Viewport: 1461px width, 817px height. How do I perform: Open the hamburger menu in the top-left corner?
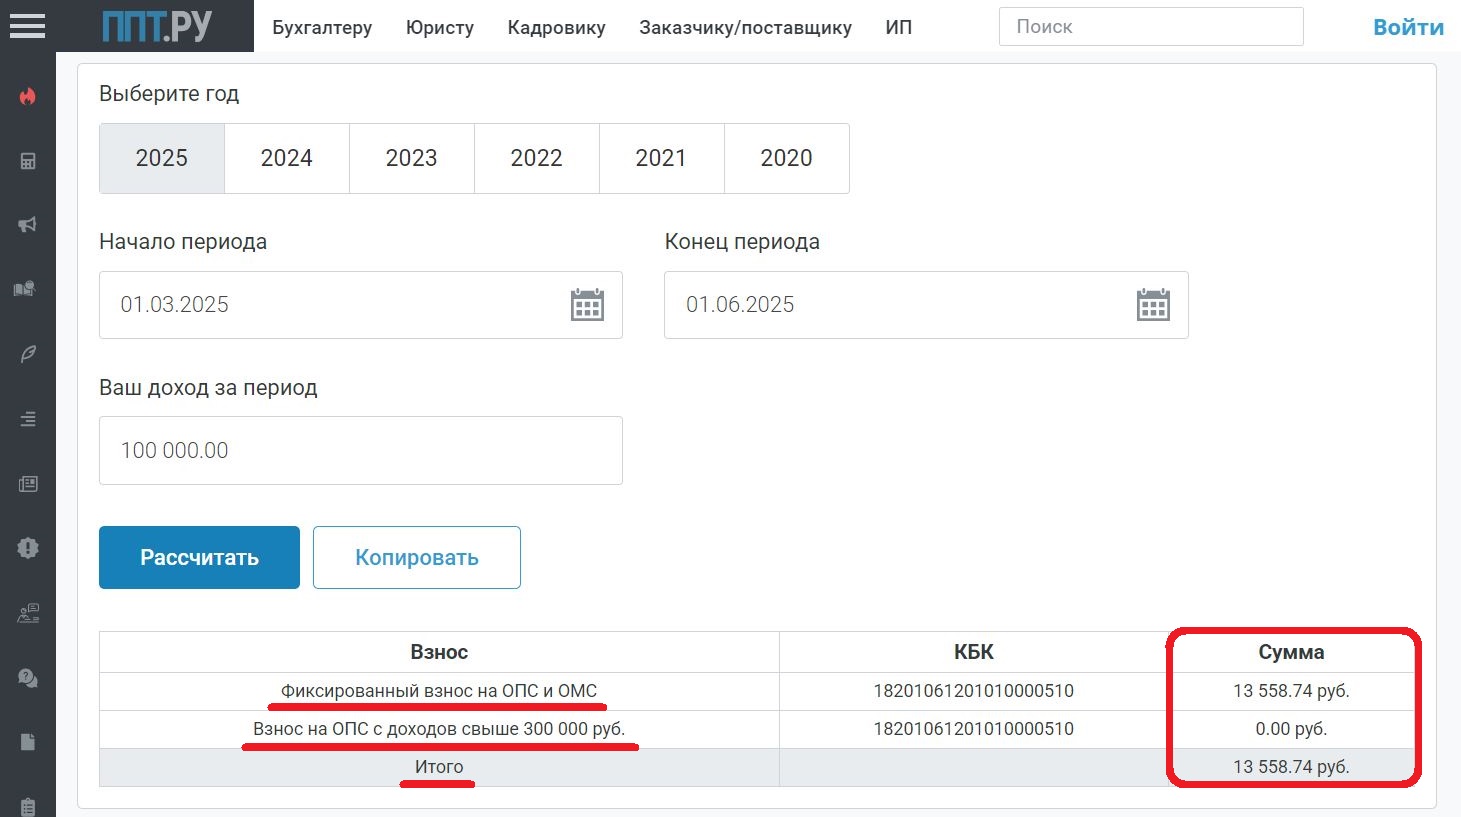(x=27, y=26)
